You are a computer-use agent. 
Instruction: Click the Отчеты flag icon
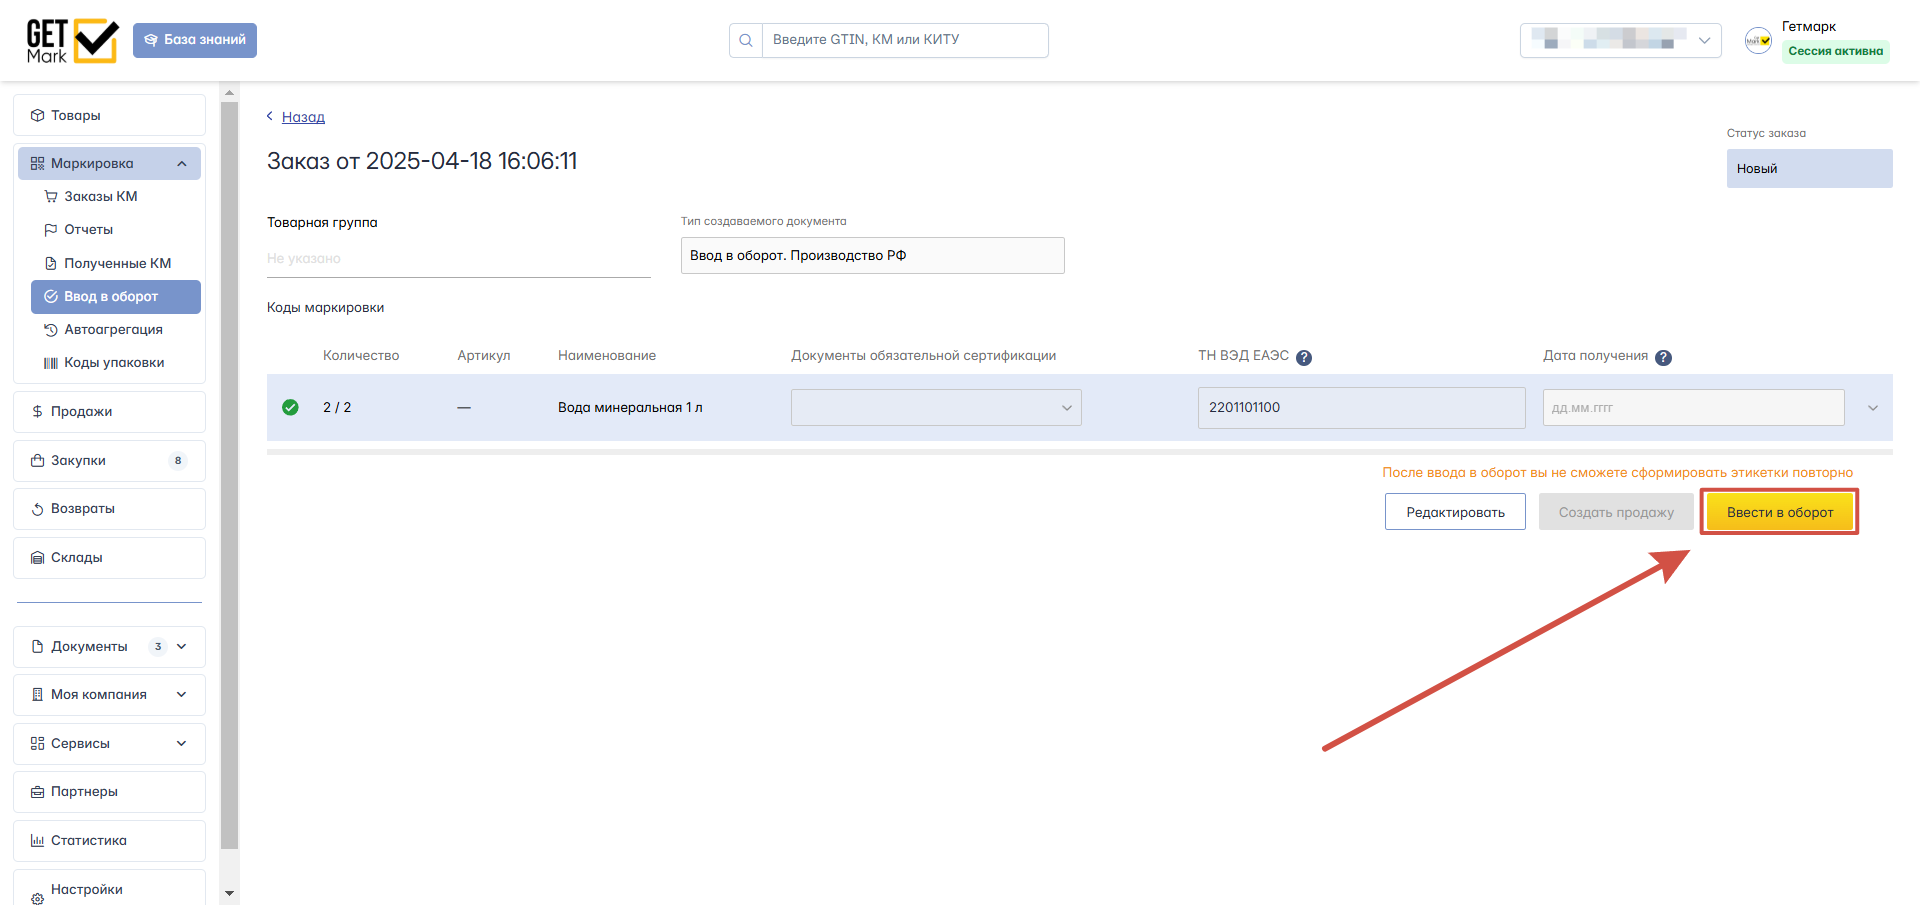[51, 230]
